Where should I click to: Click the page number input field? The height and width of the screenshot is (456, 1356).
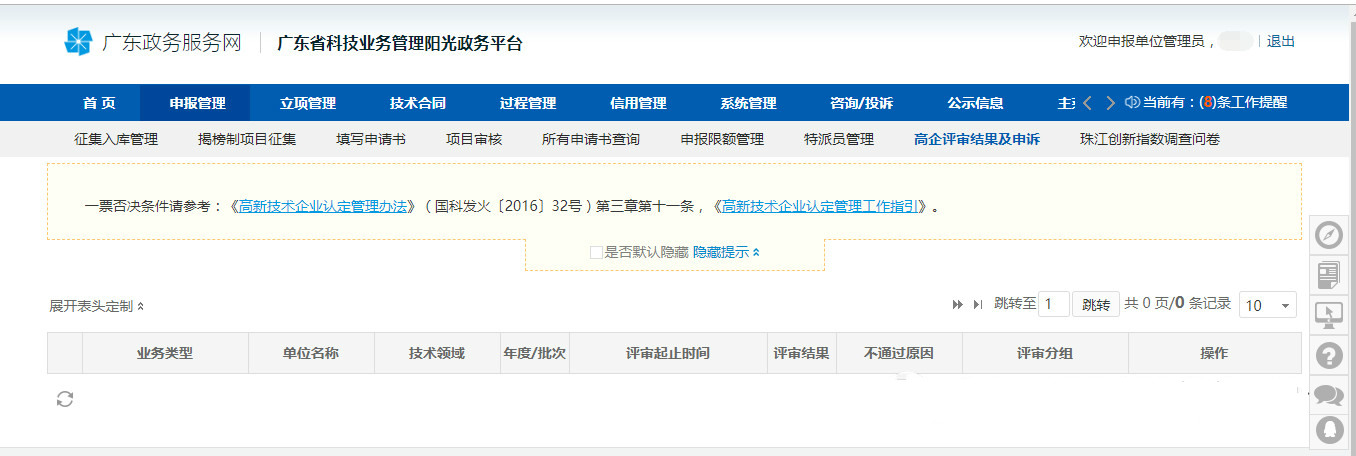click(x=1053, y=305)
